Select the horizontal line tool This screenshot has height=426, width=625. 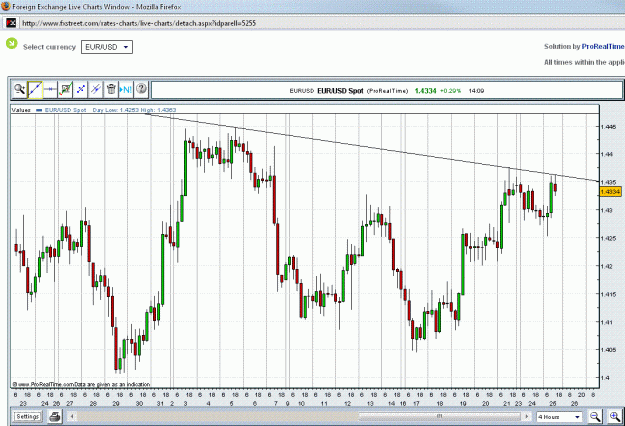tap(50, 89)
